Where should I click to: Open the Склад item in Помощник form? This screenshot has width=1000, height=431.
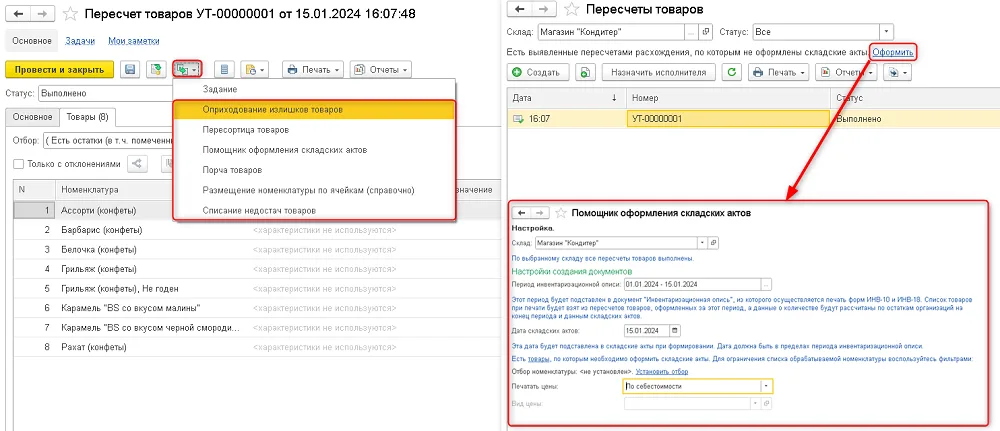tap(714, 243)
